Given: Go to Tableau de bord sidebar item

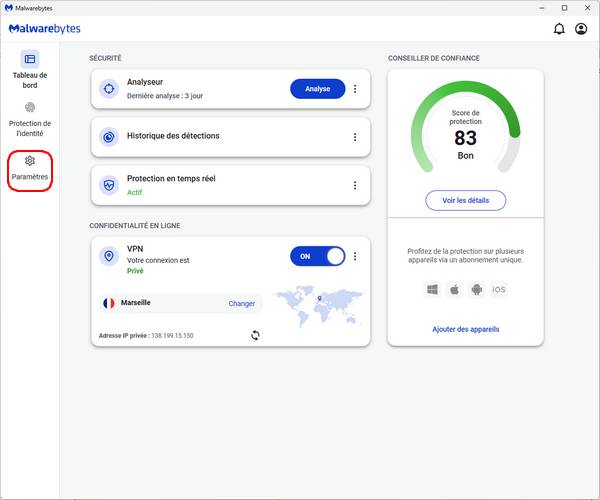Looking at the screenshot, I should pyautogui.click(x=30, y=70).
